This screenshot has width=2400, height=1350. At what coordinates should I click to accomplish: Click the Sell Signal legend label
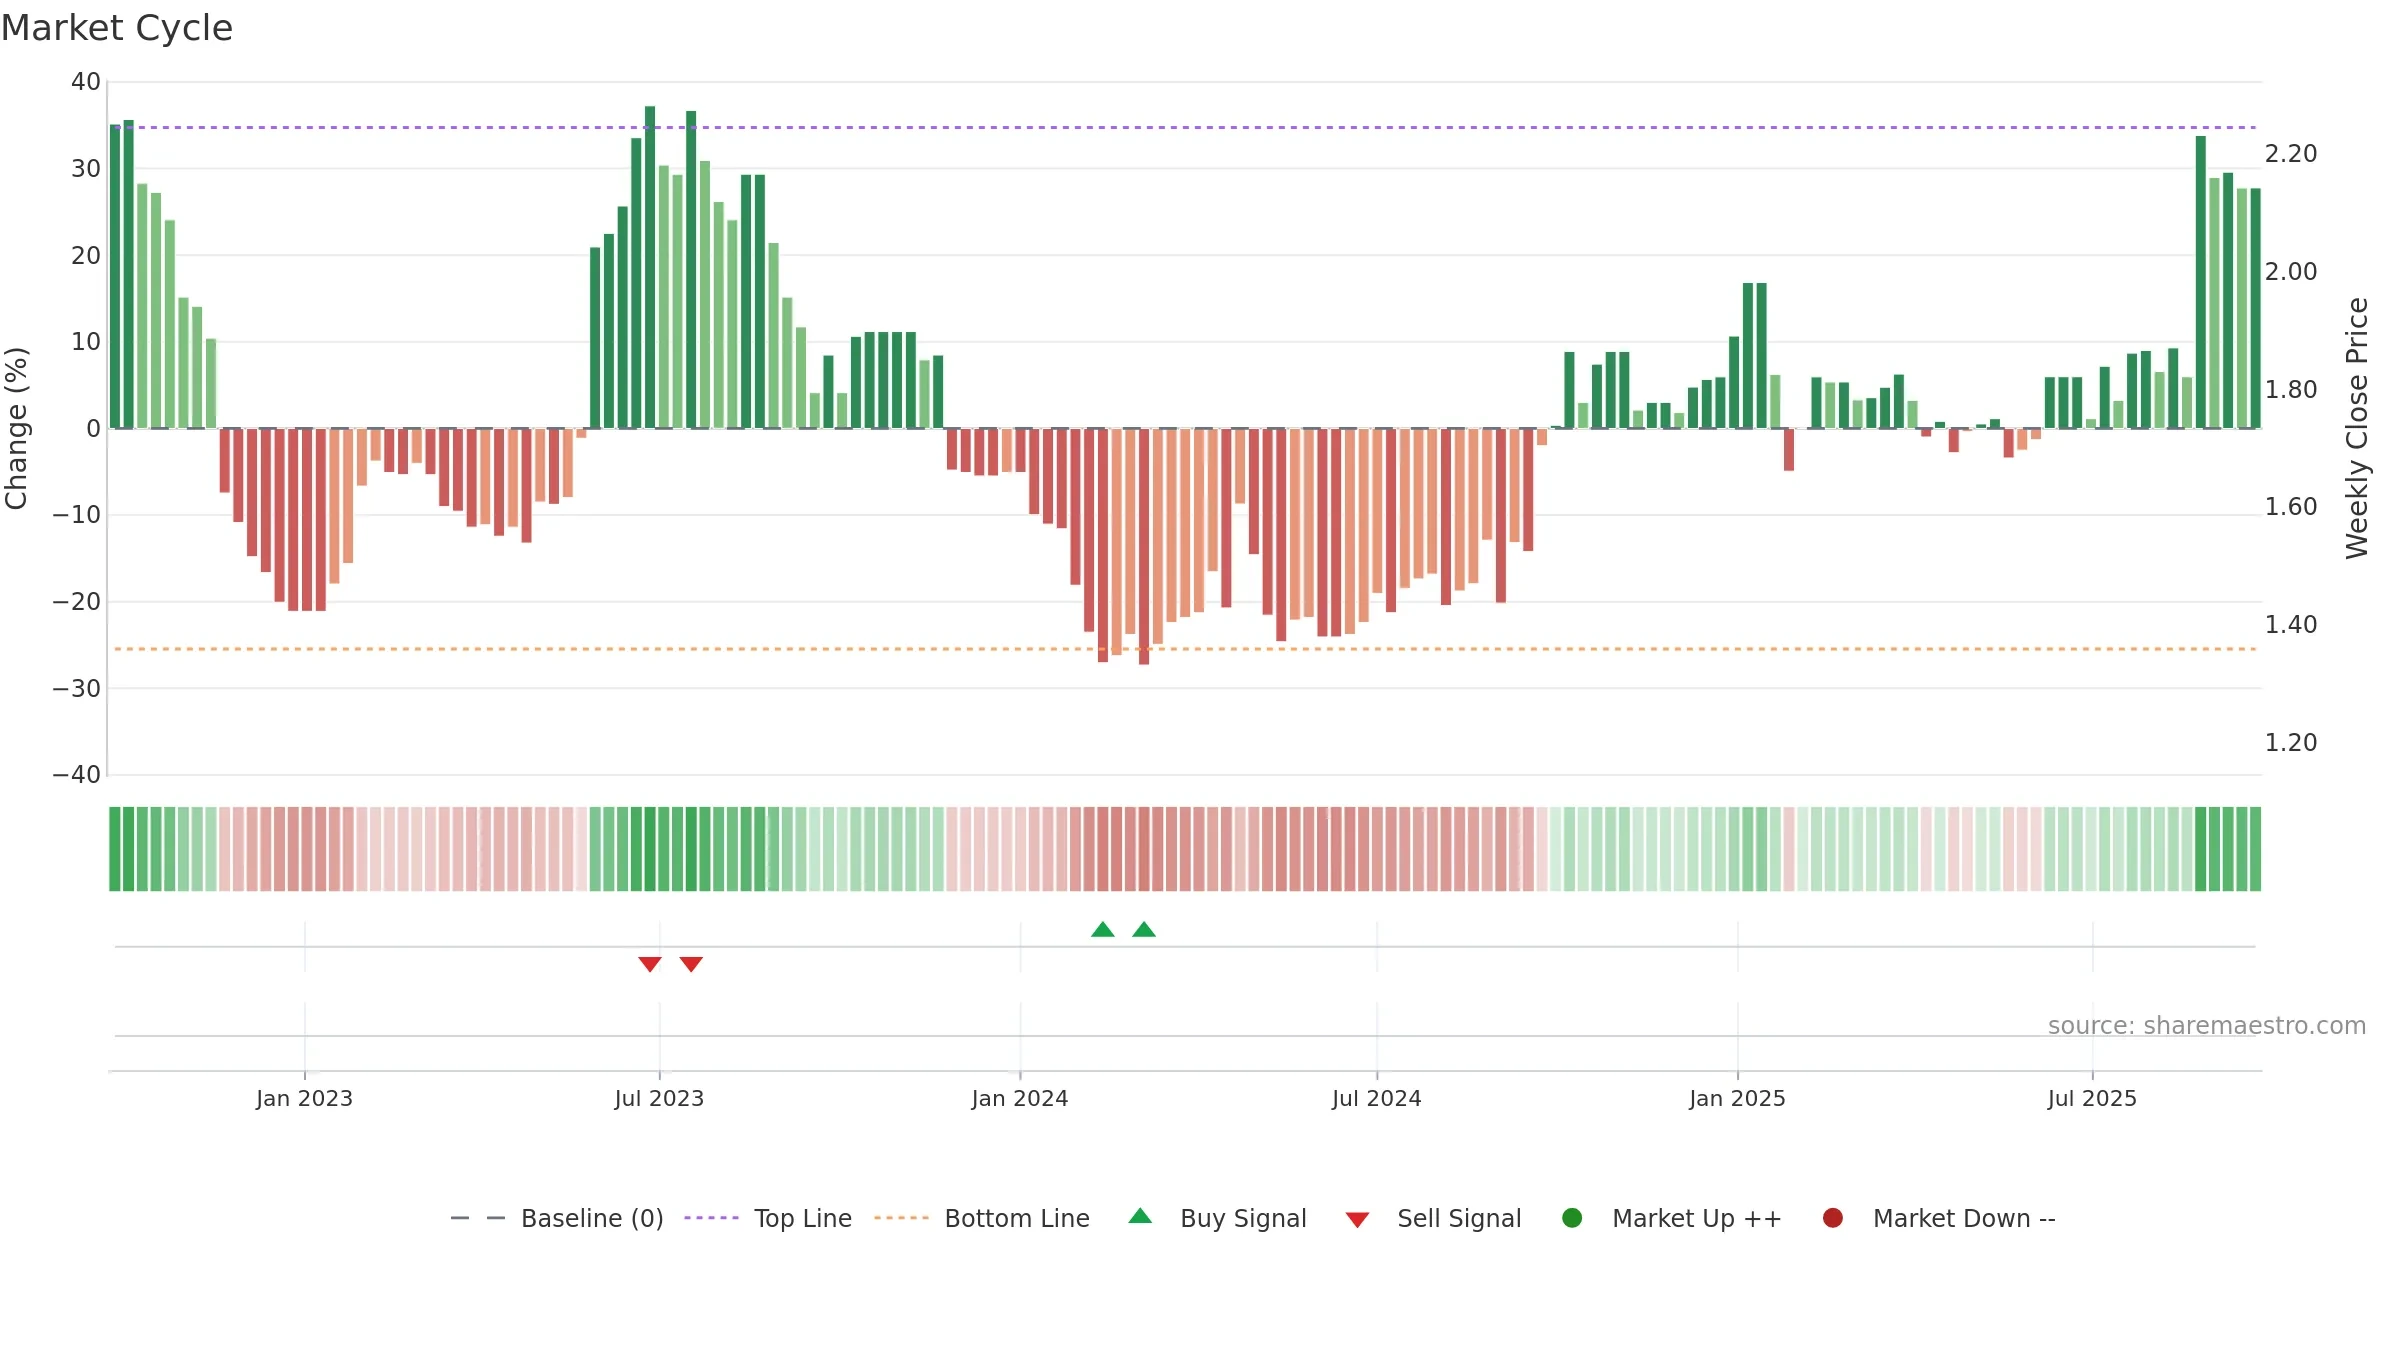1459,1218
